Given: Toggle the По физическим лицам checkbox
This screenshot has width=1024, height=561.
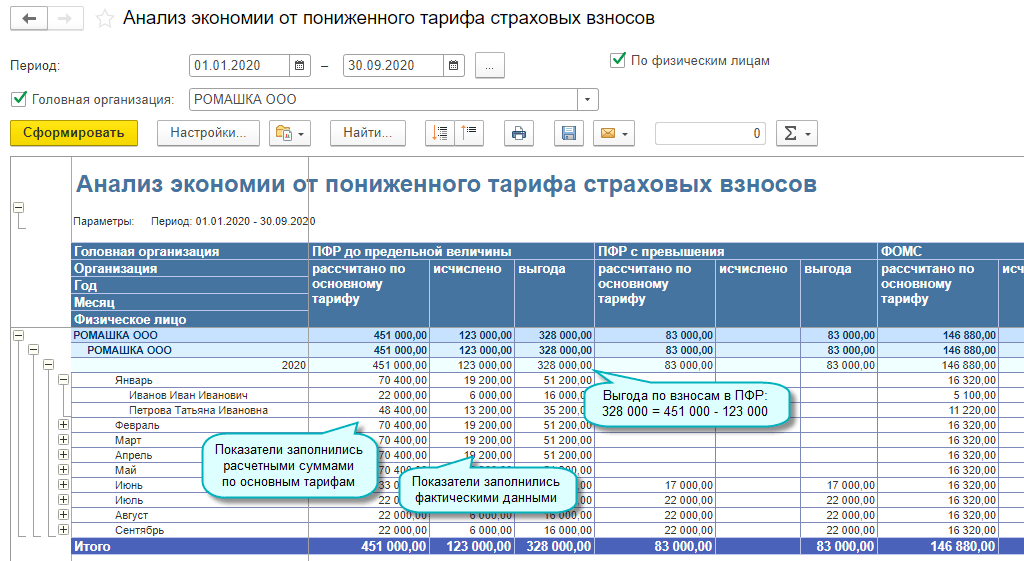Looking at the screenshot, I should (618, 60).
